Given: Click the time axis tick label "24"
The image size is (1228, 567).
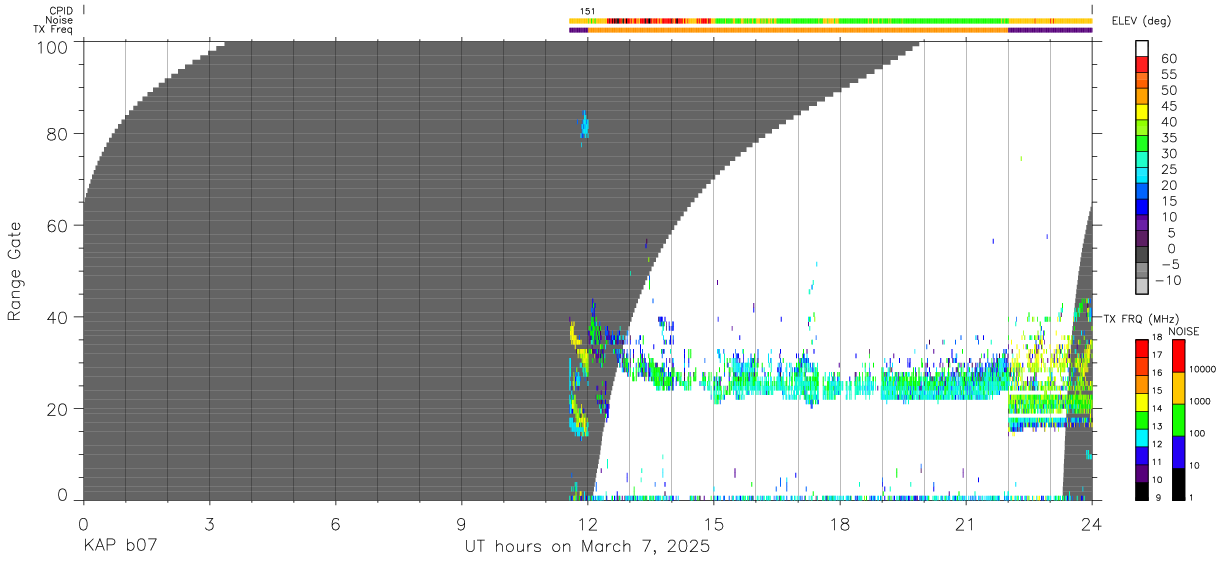Looking at the screenshot, I should tap(1091, 524).
